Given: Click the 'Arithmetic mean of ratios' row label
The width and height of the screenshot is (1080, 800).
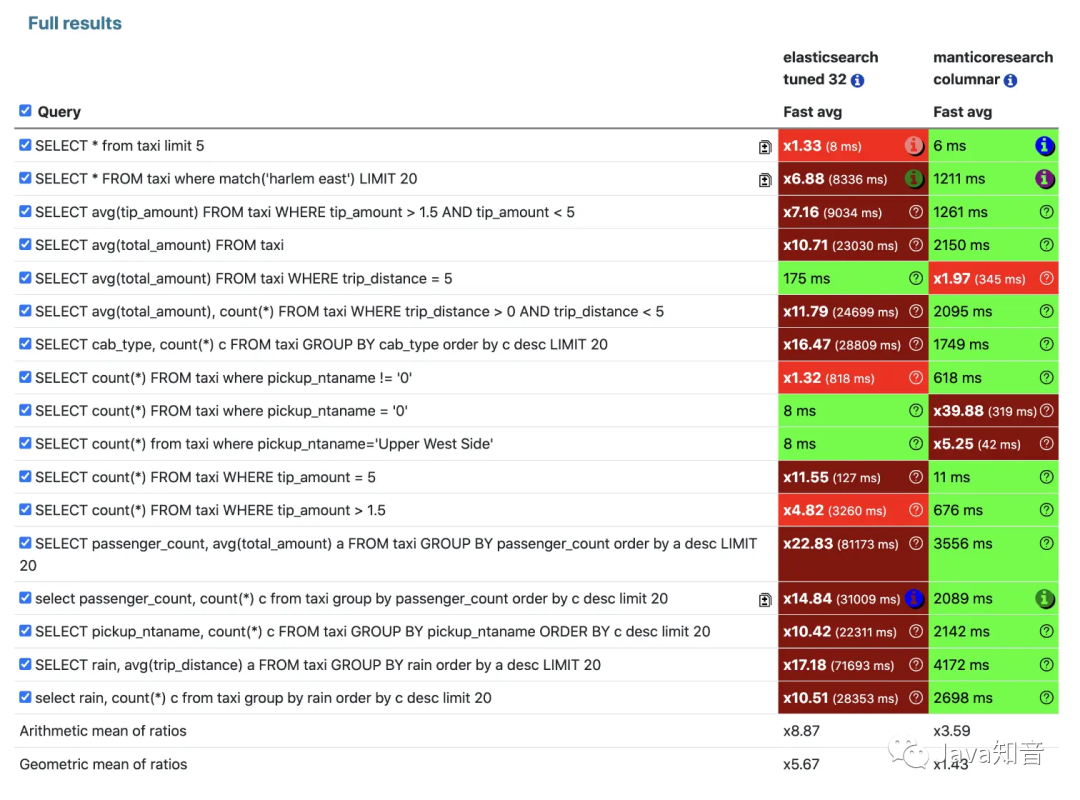Looking at the screenshot, I should pyautogui.click(x=103, y=731).
